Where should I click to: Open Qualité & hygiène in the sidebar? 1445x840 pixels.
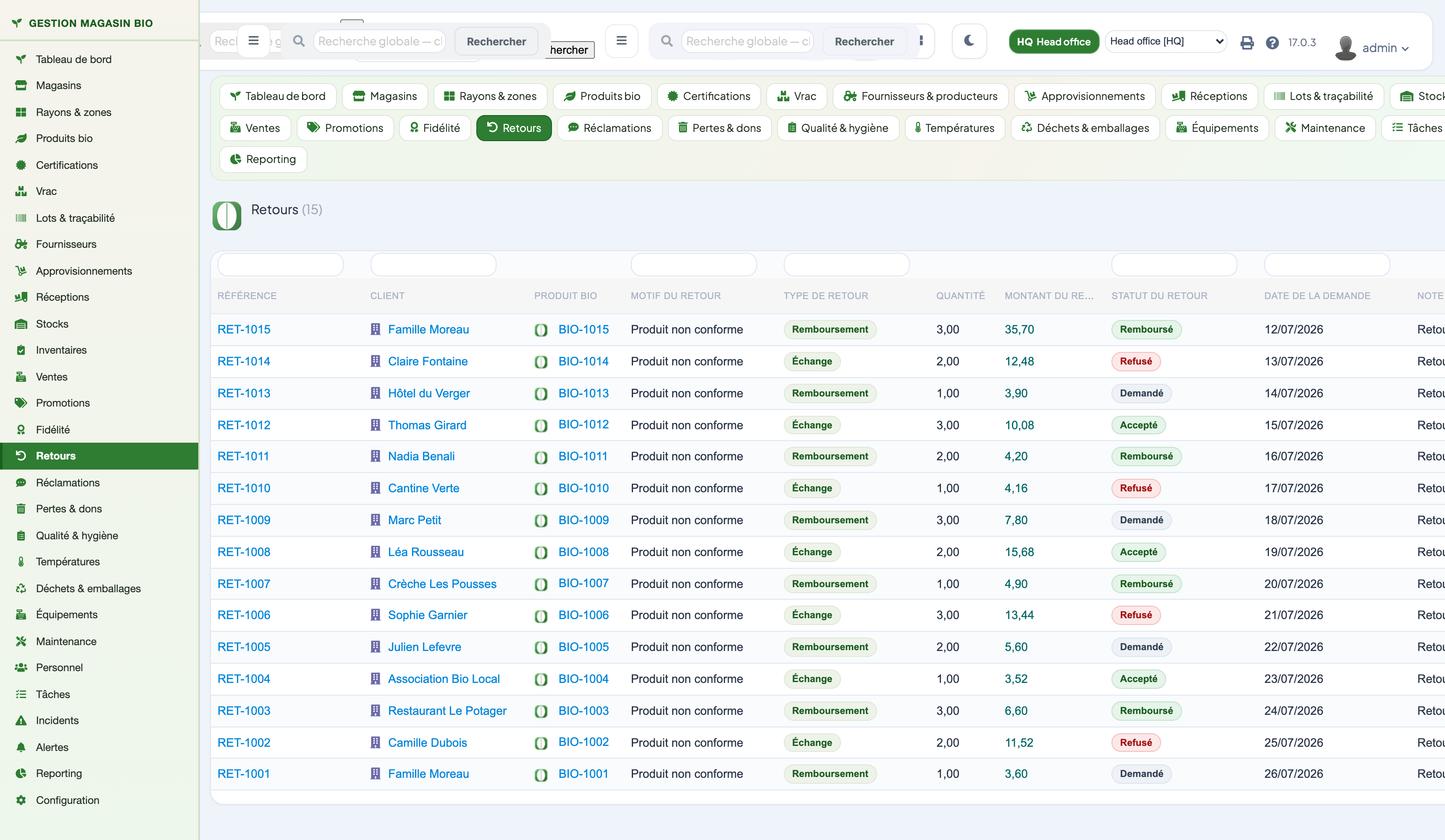(99, 536)
